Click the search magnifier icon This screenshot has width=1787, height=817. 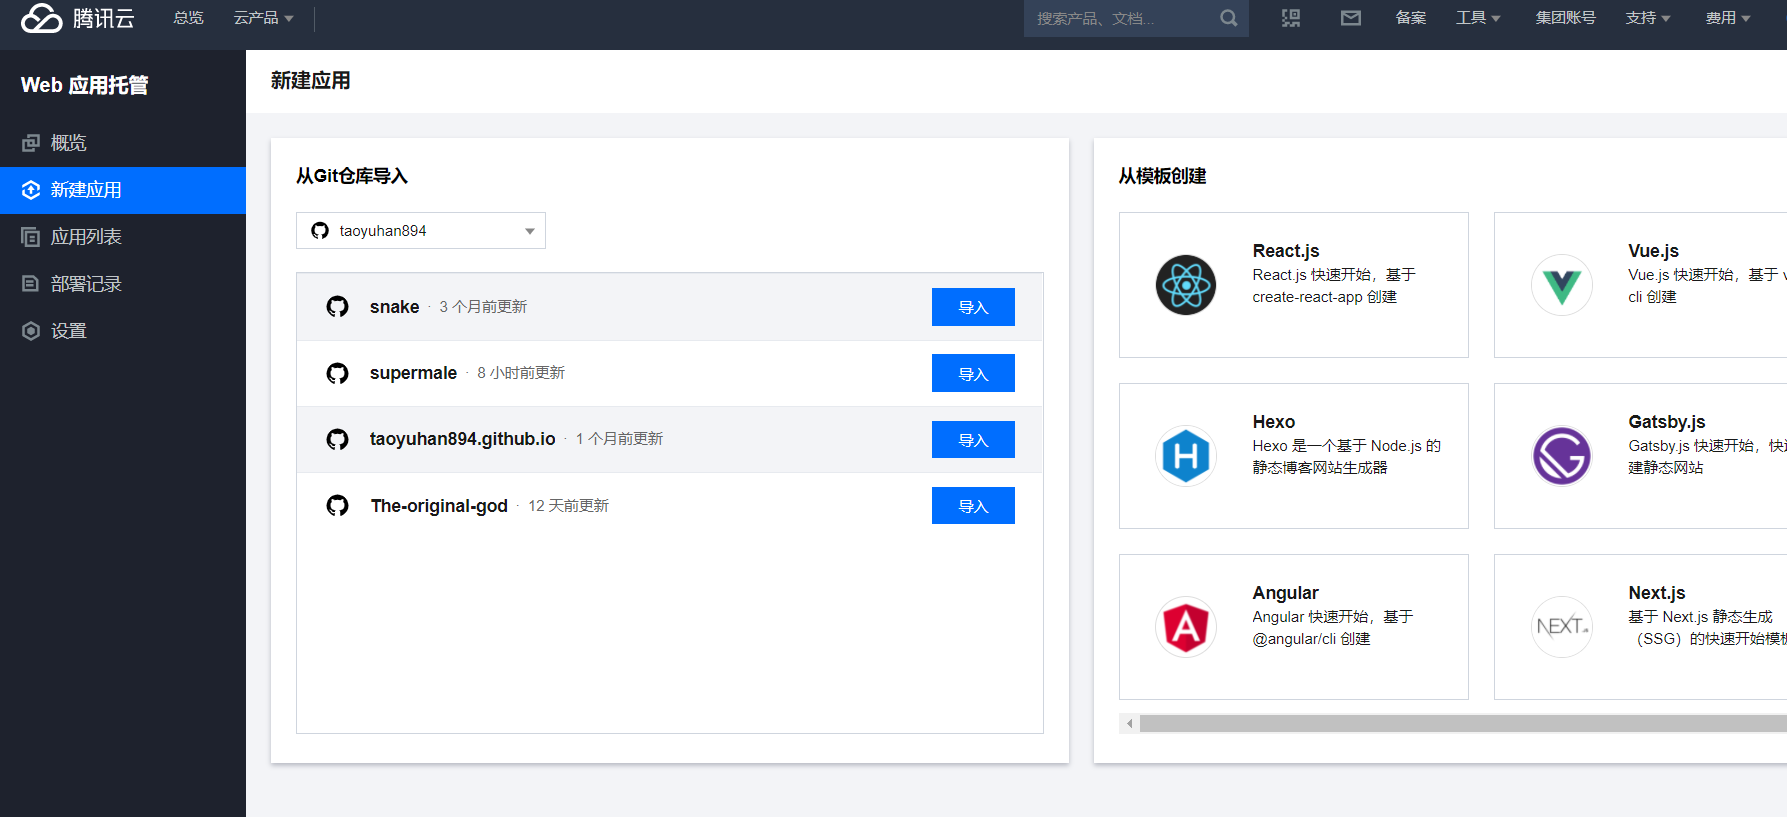coord(1229,18)
